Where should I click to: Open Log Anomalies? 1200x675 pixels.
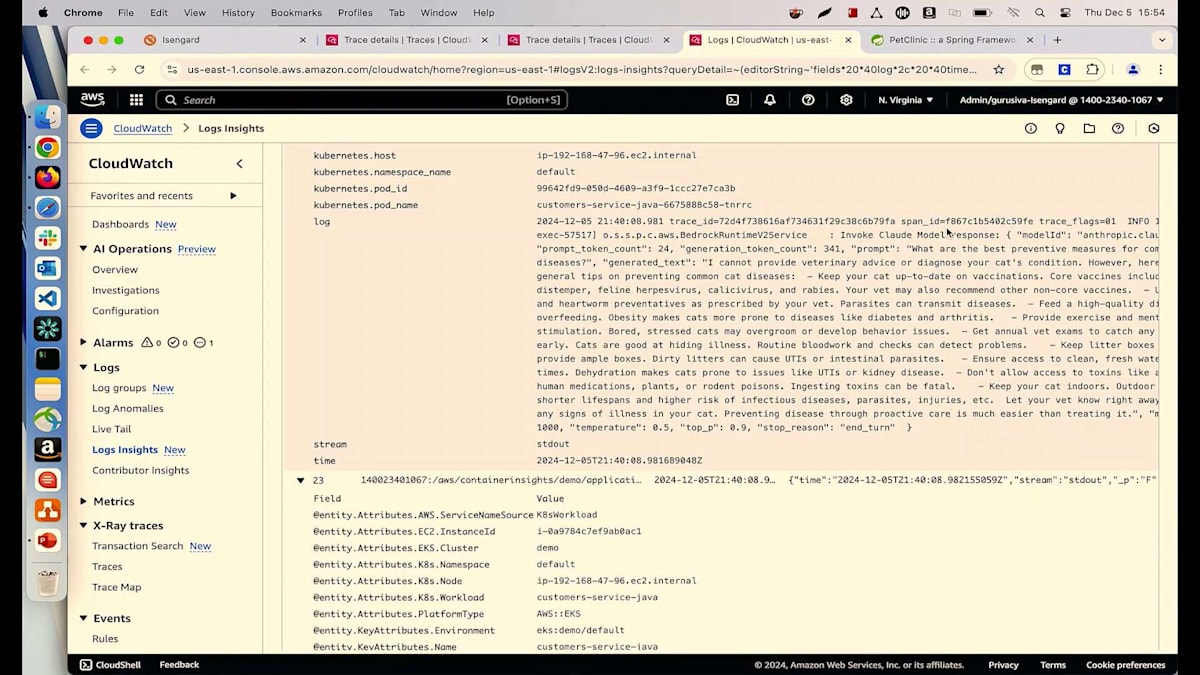[x=128, y=408]
